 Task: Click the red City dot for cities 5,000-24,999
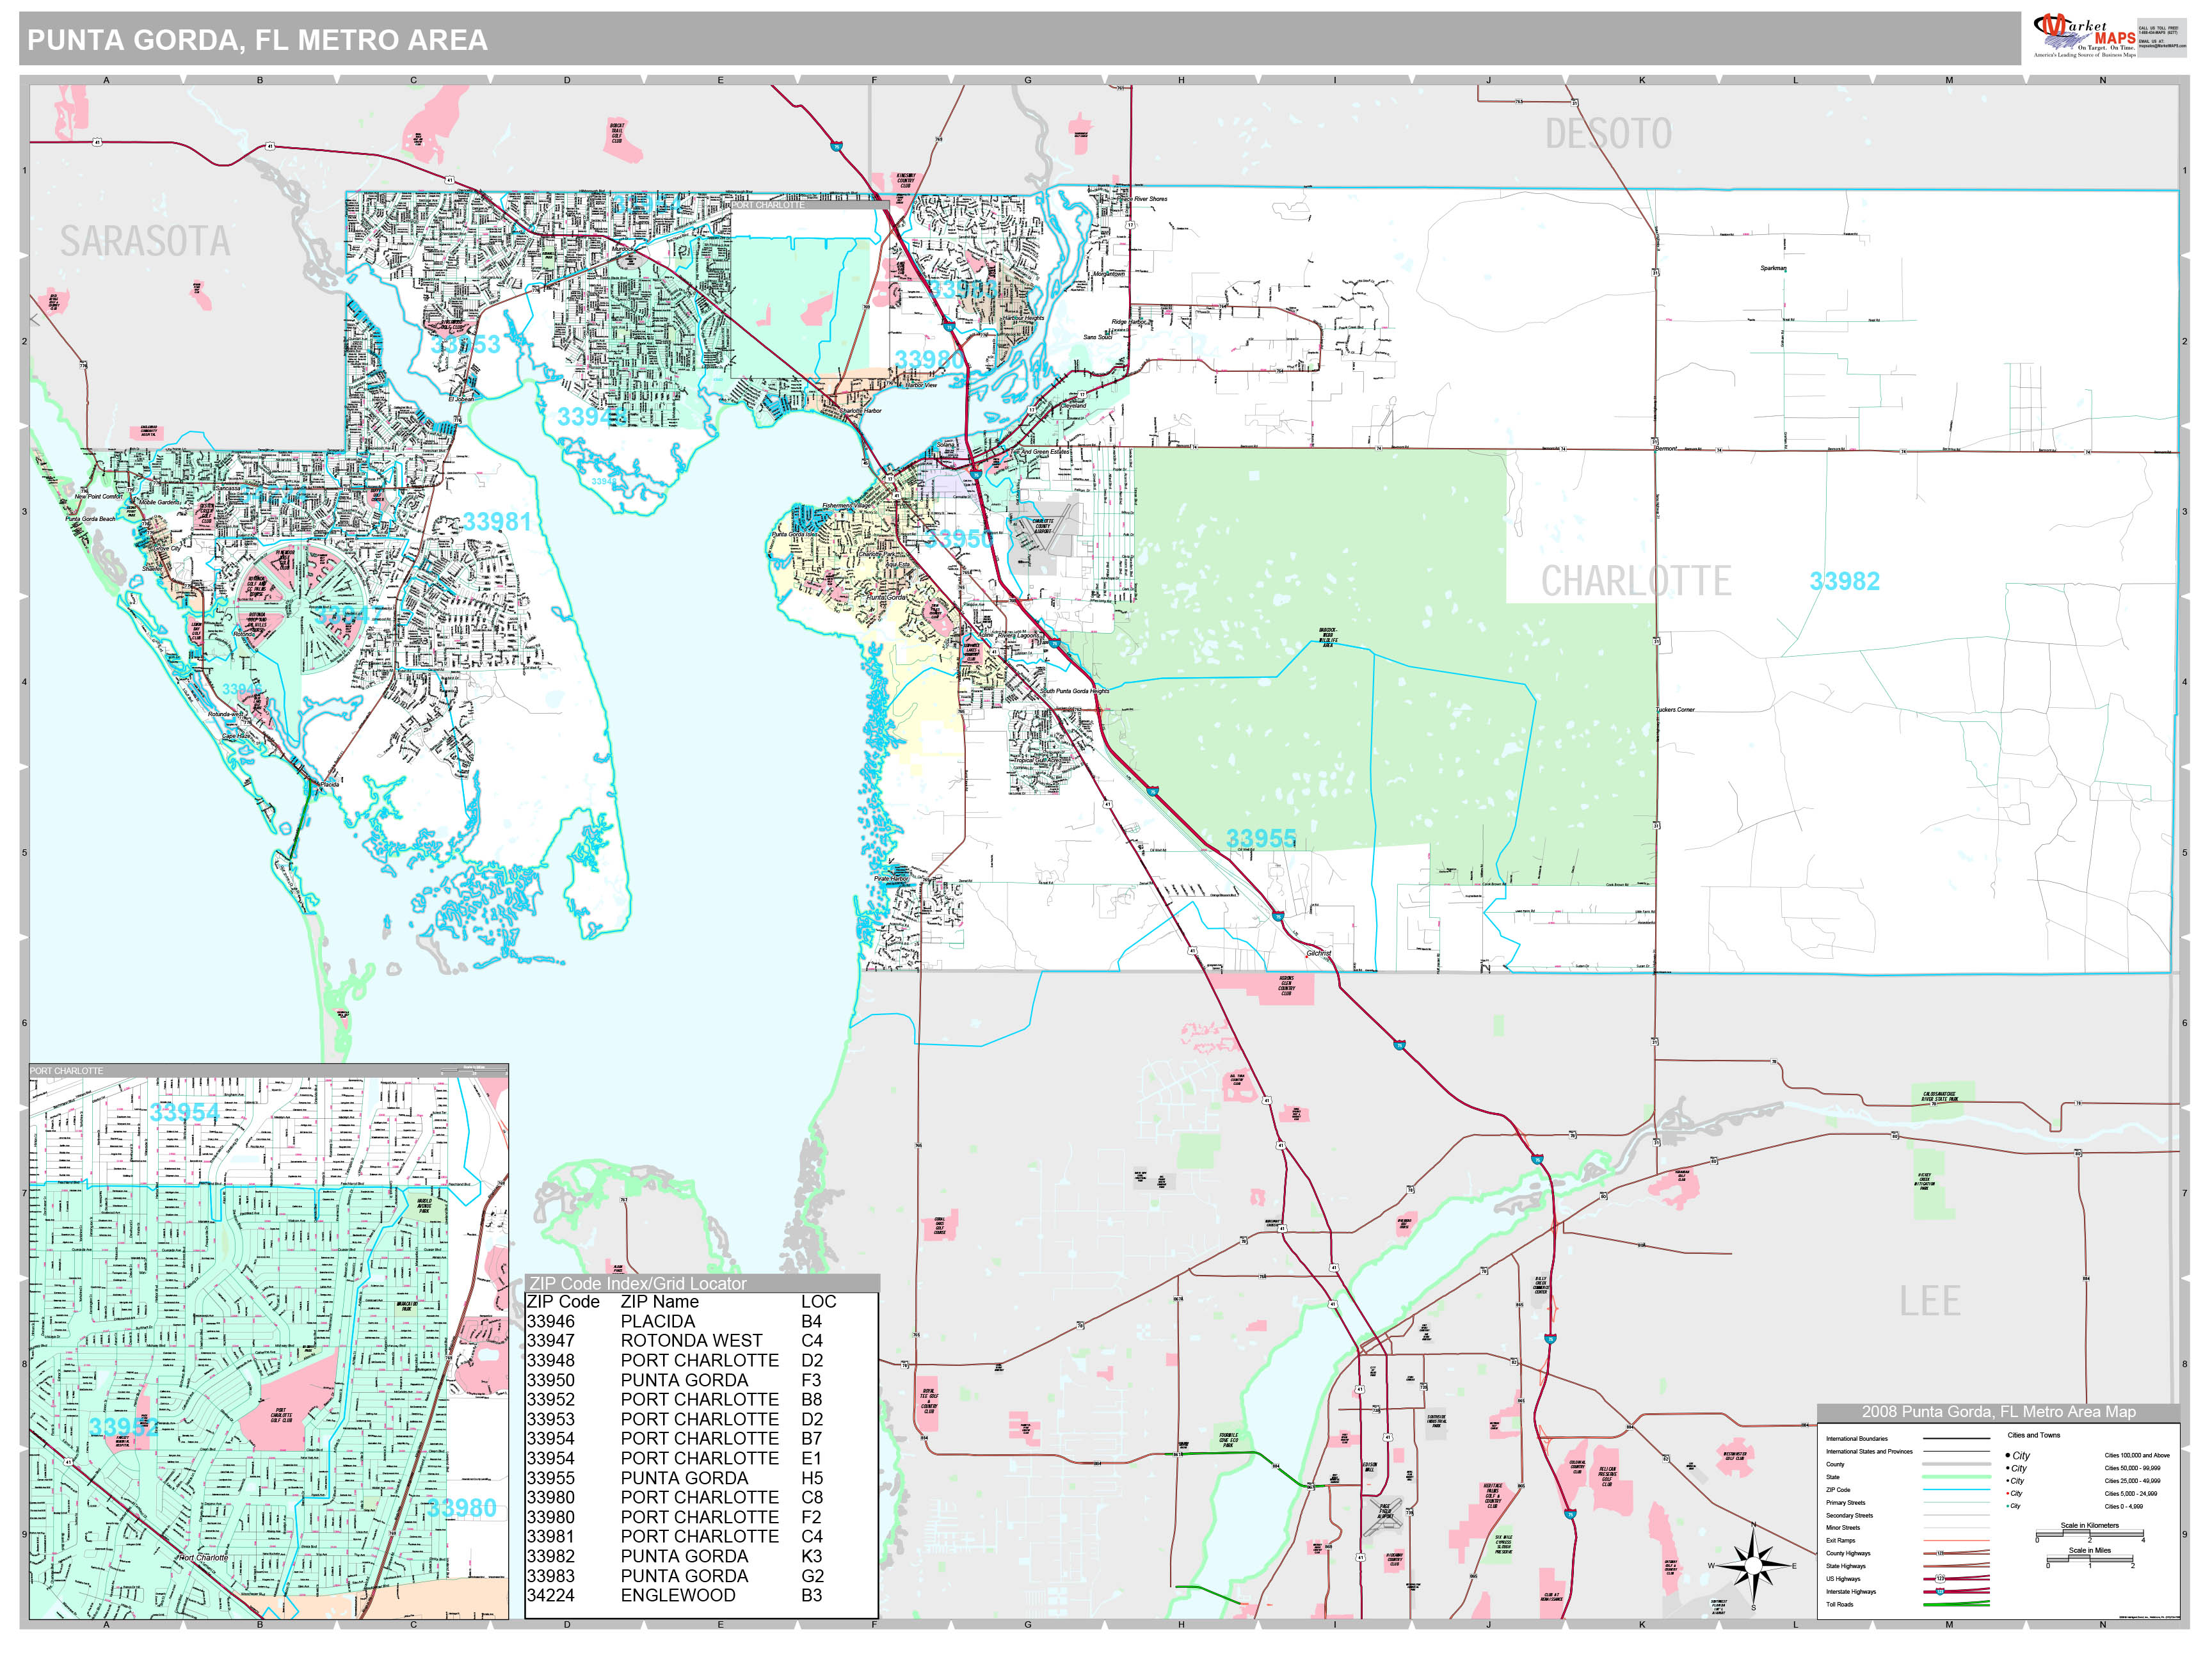click(x=2007, y=1493)
